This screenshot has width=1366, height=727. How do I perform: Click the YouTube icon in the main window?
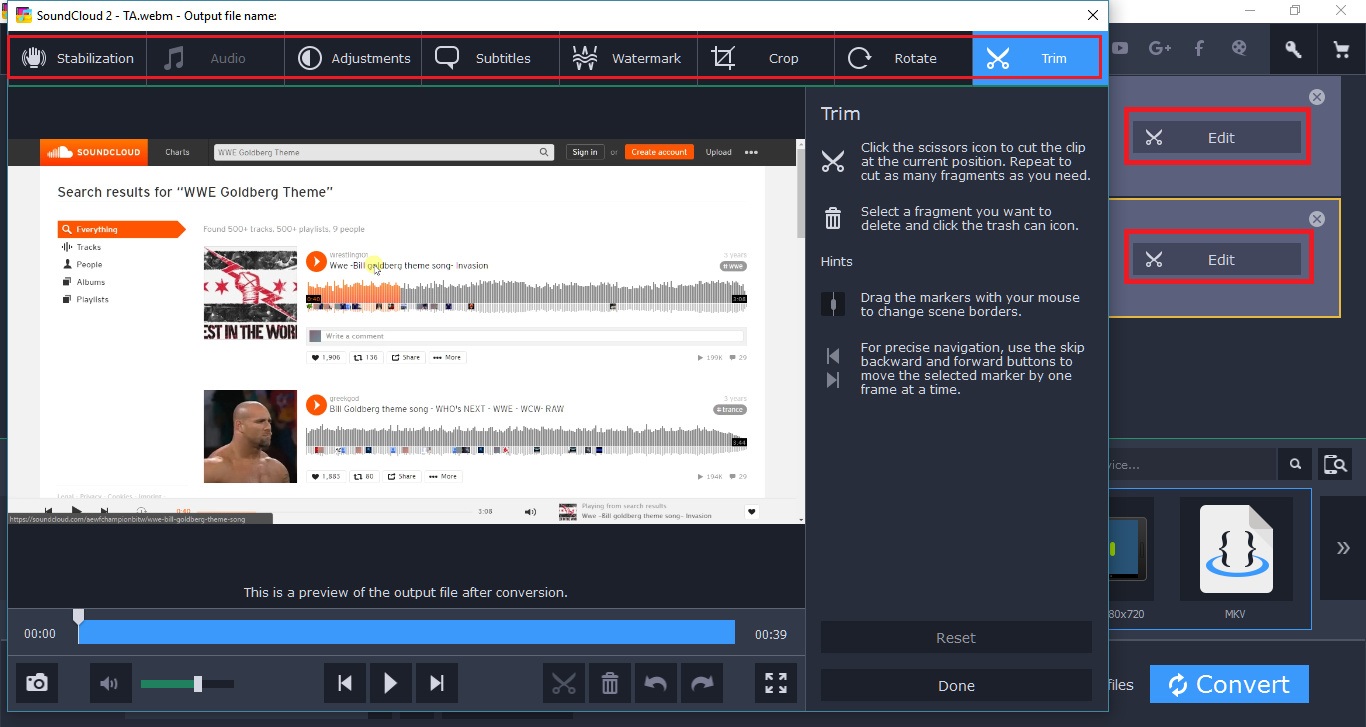click(x=1120, y=48)
